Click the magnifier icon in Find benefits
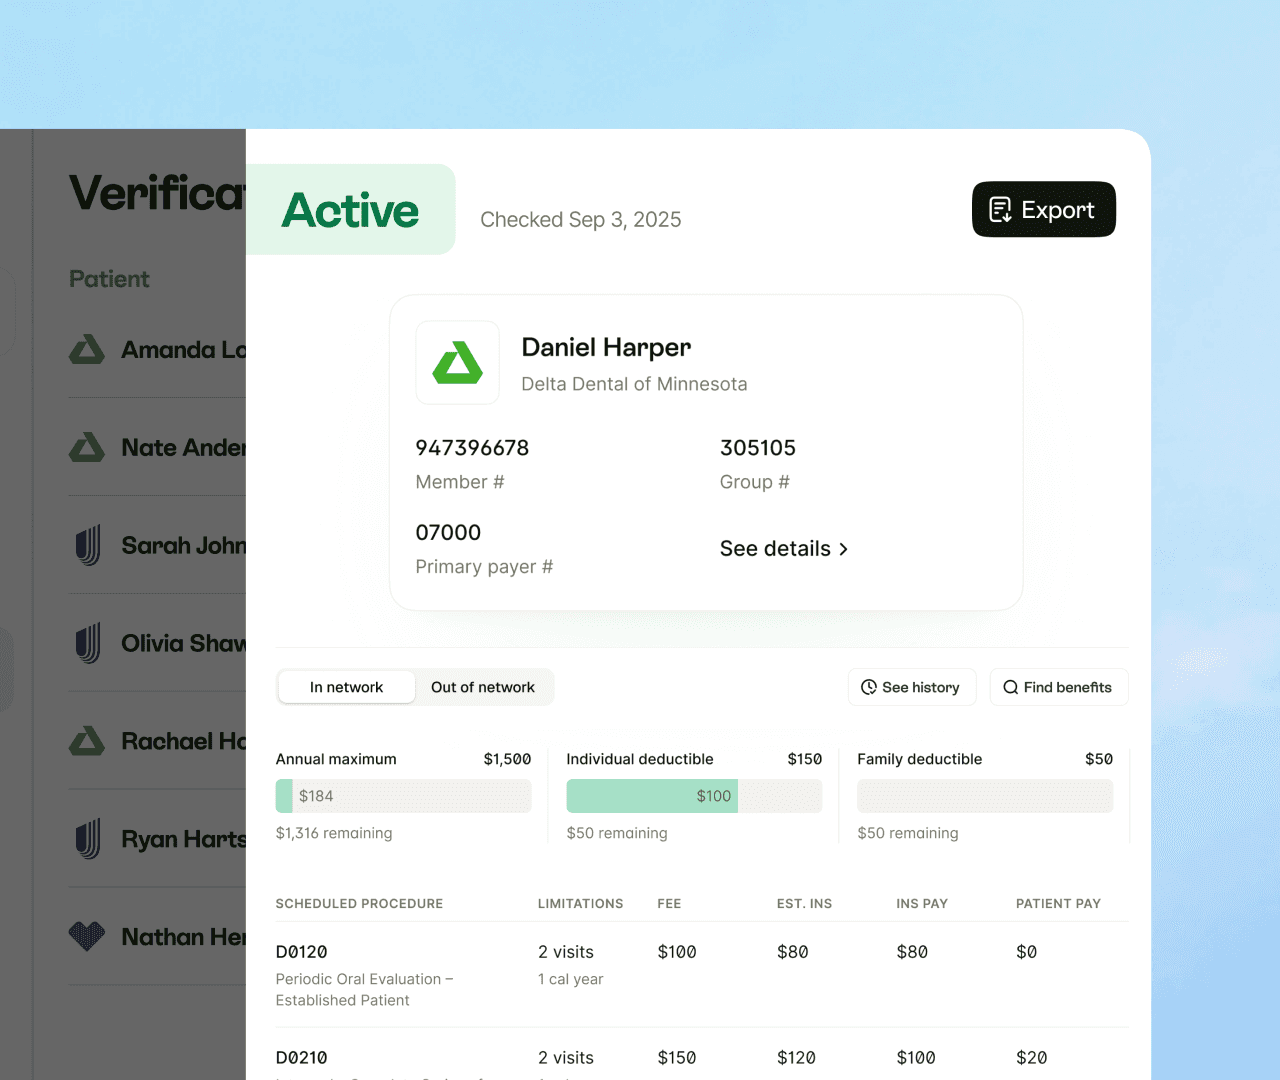Image resolution: width=1280 pixels, height=1080 pixels. click(1011, 687)
